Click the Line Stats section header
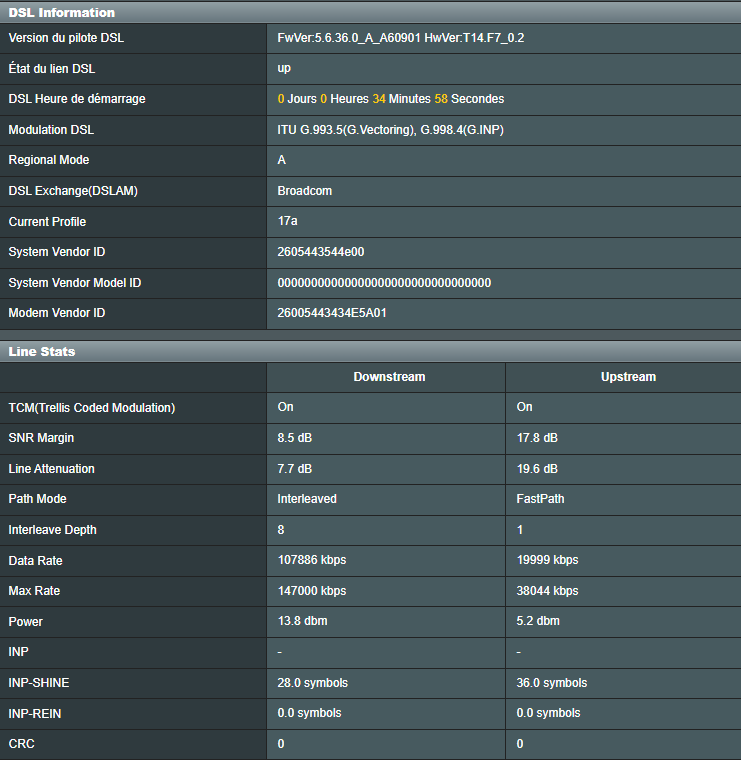This screenshot has height=760, width=741. pyautogui.click(x=42, y=351)
